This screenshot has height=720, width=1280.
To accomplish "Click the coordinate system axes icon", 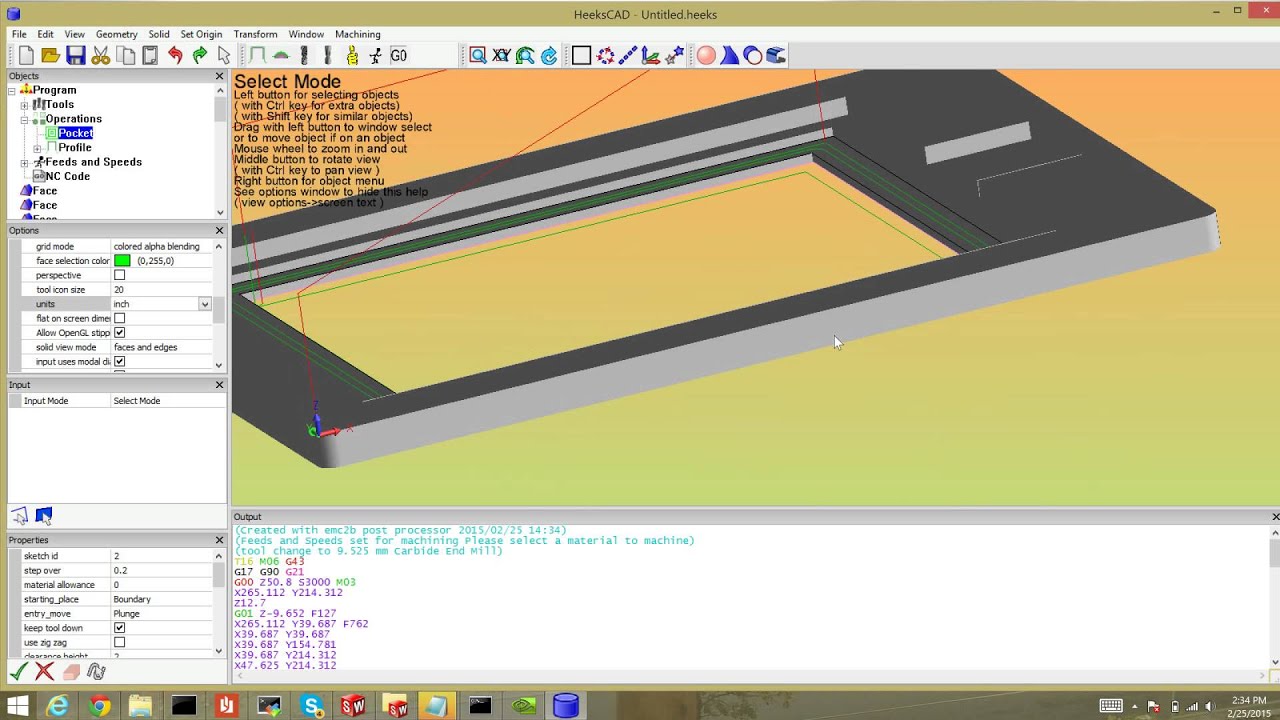I will (x=652, y=56).
